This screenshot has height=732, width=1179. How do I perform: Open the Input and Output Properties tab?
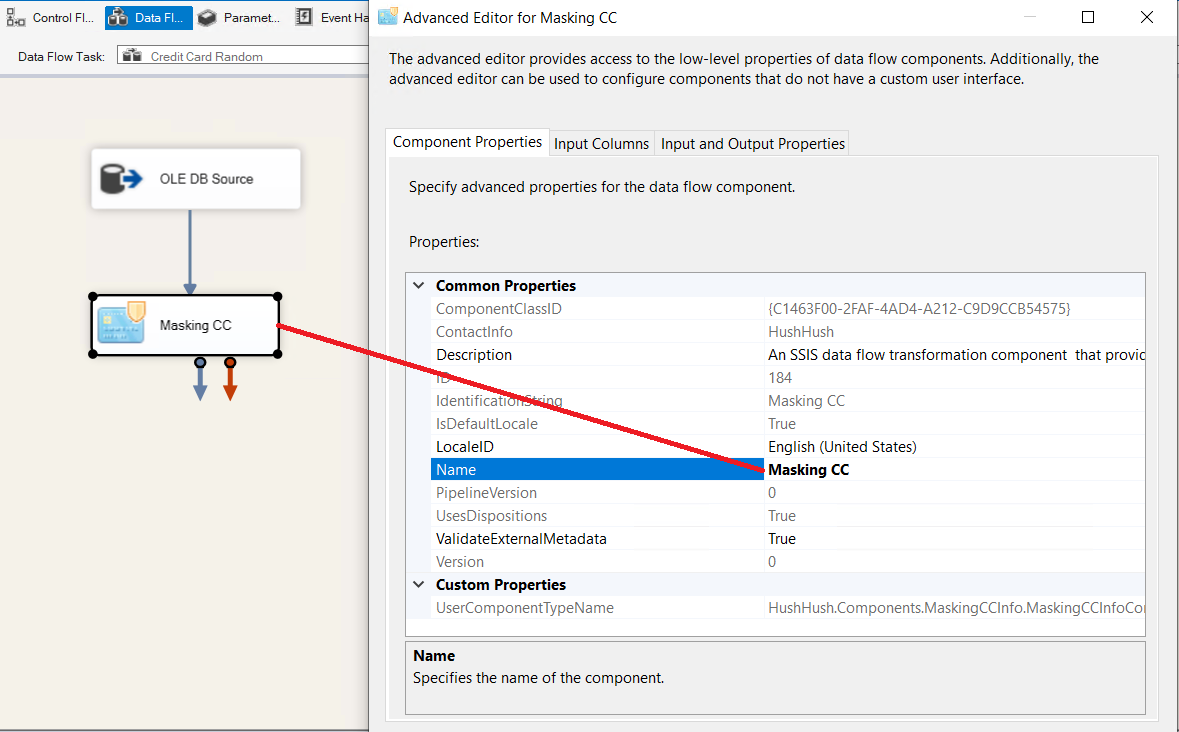click(752, 144)
